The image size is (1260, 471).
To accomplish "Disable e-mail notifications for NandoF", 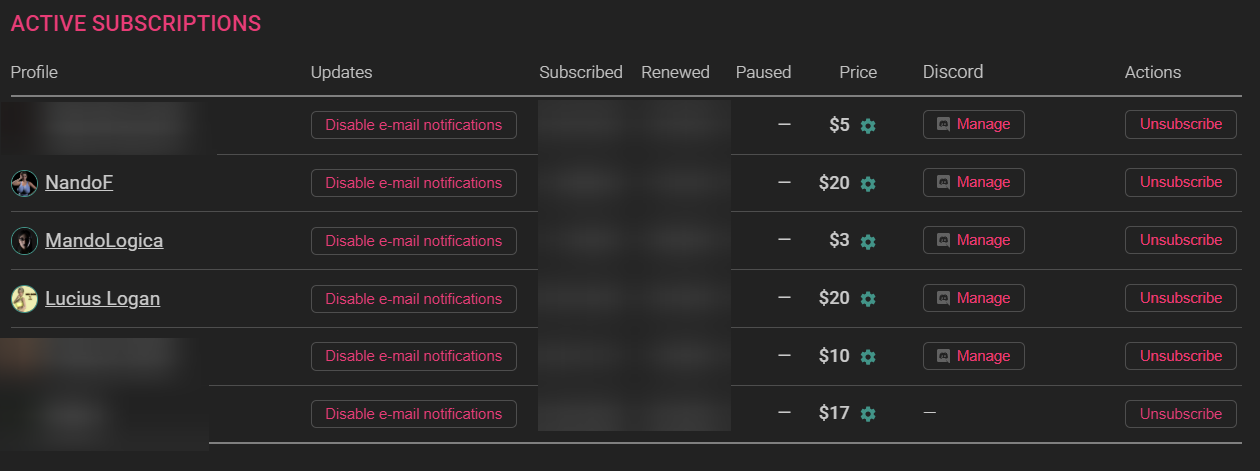I will pos(413,183).
